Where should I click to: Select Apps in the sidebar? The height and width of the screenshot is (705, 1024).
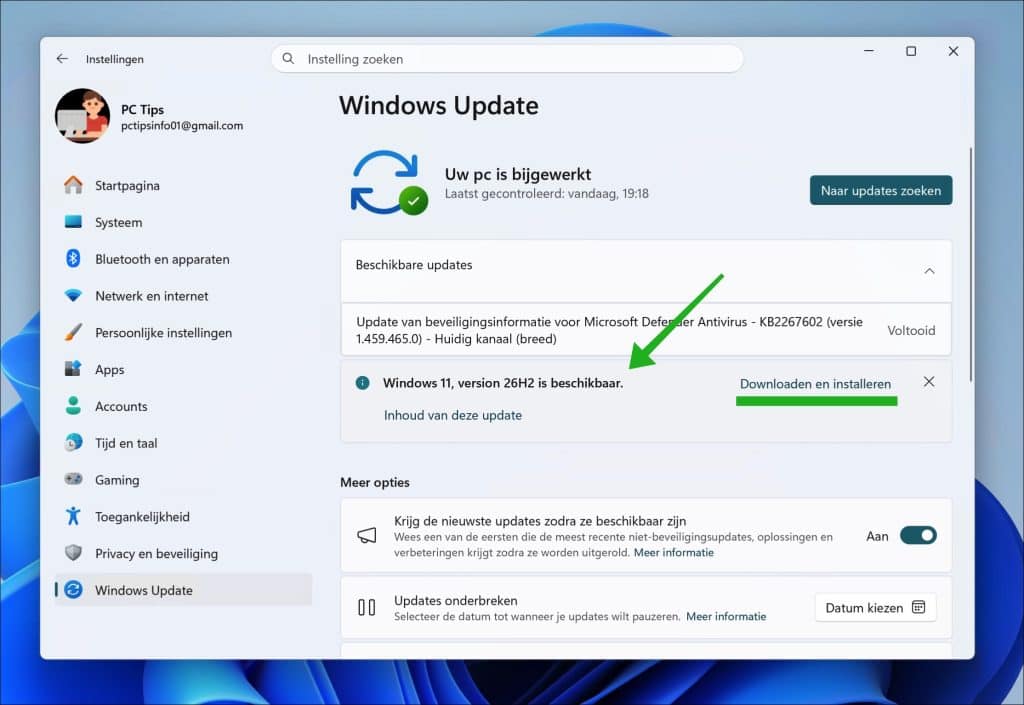coord(184,369)
